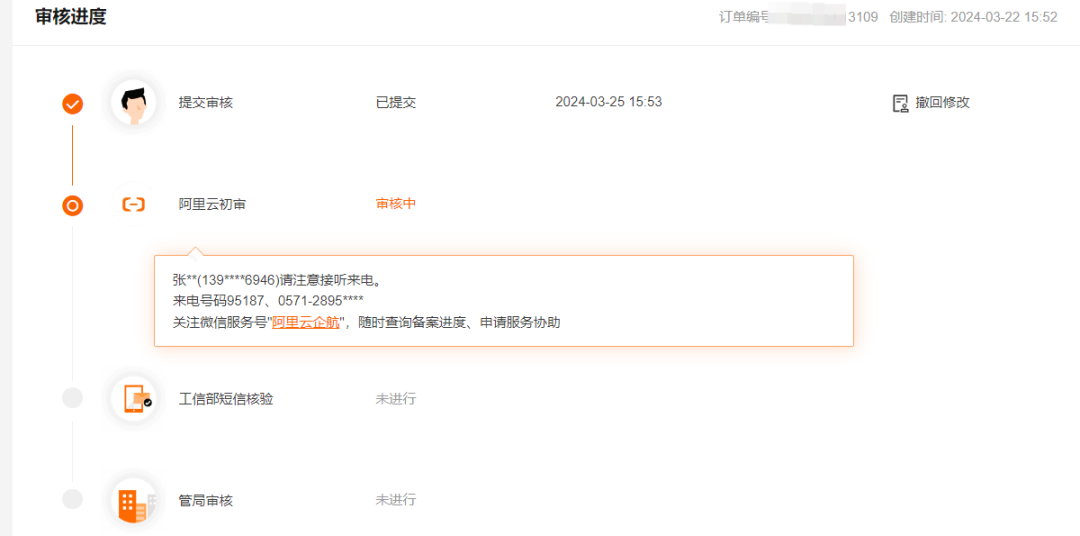
Task: Click the 创建时间 2024-03-22 15:52 text
Action: coord(973,17)
